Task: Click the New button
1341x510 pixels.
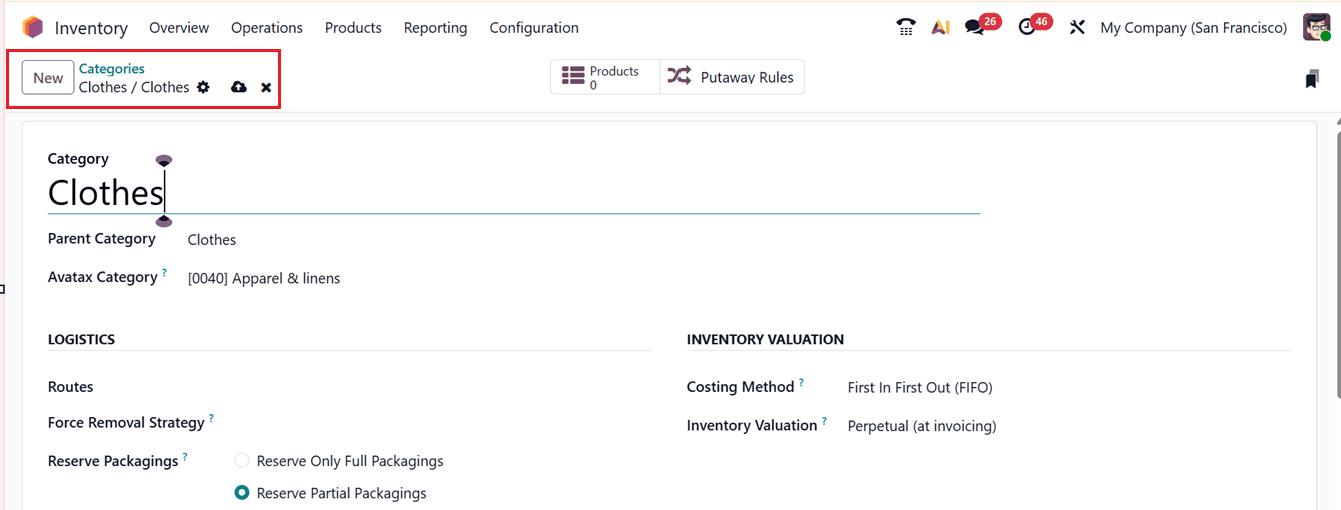Action: tap(48, 78)
